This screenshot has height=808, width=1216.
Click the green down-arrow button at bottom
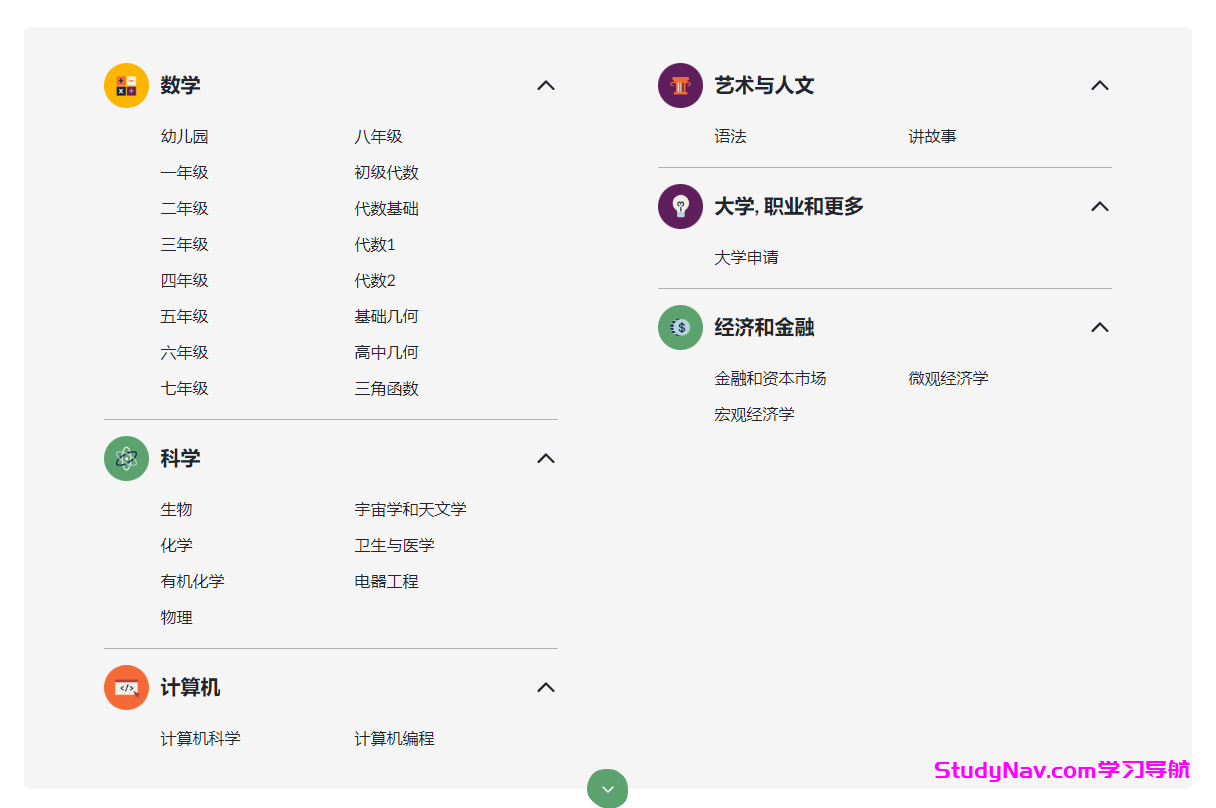pos(607,789)
